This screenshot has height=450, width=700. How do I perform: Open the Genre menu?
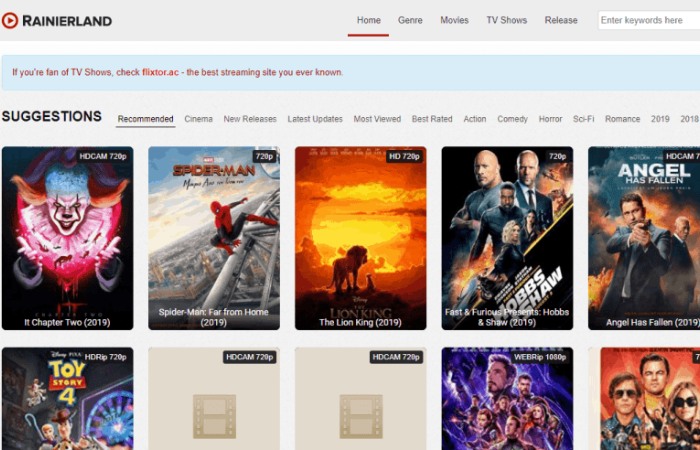coord(410,21)
